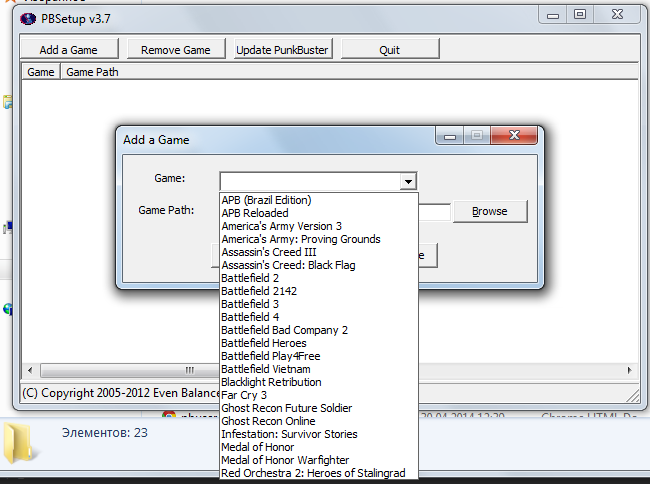Close the Add a Game dialog
Image resolution: width=650 pixels, height=484 pixels.
(x=514, y=136)
